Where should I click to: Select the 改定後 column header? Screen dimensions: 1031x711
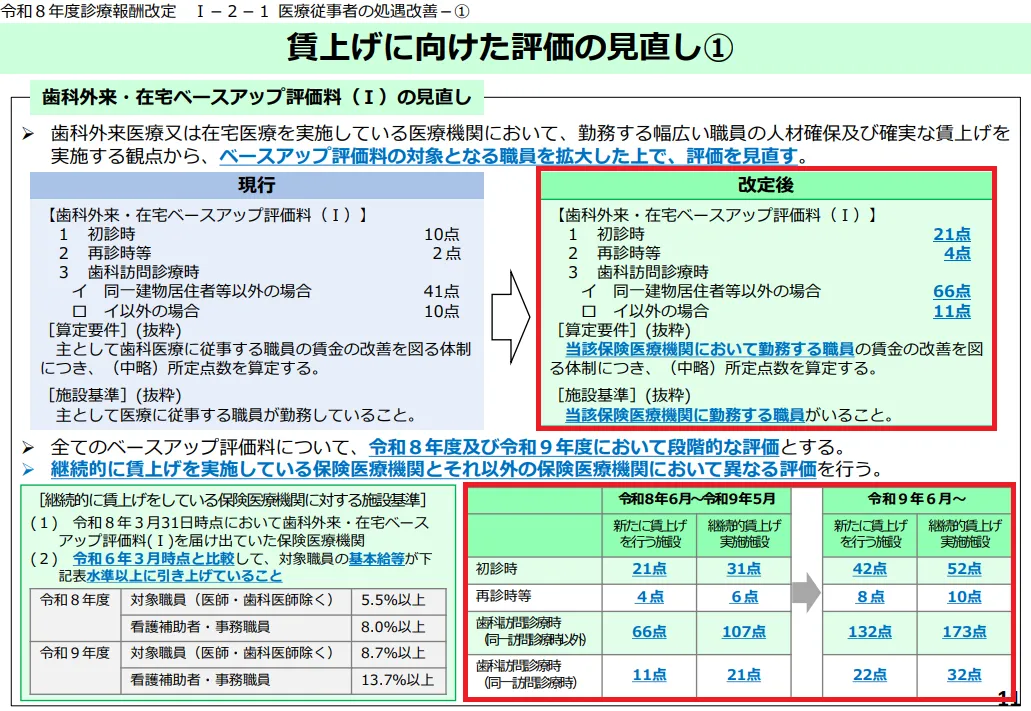(766, 185)
